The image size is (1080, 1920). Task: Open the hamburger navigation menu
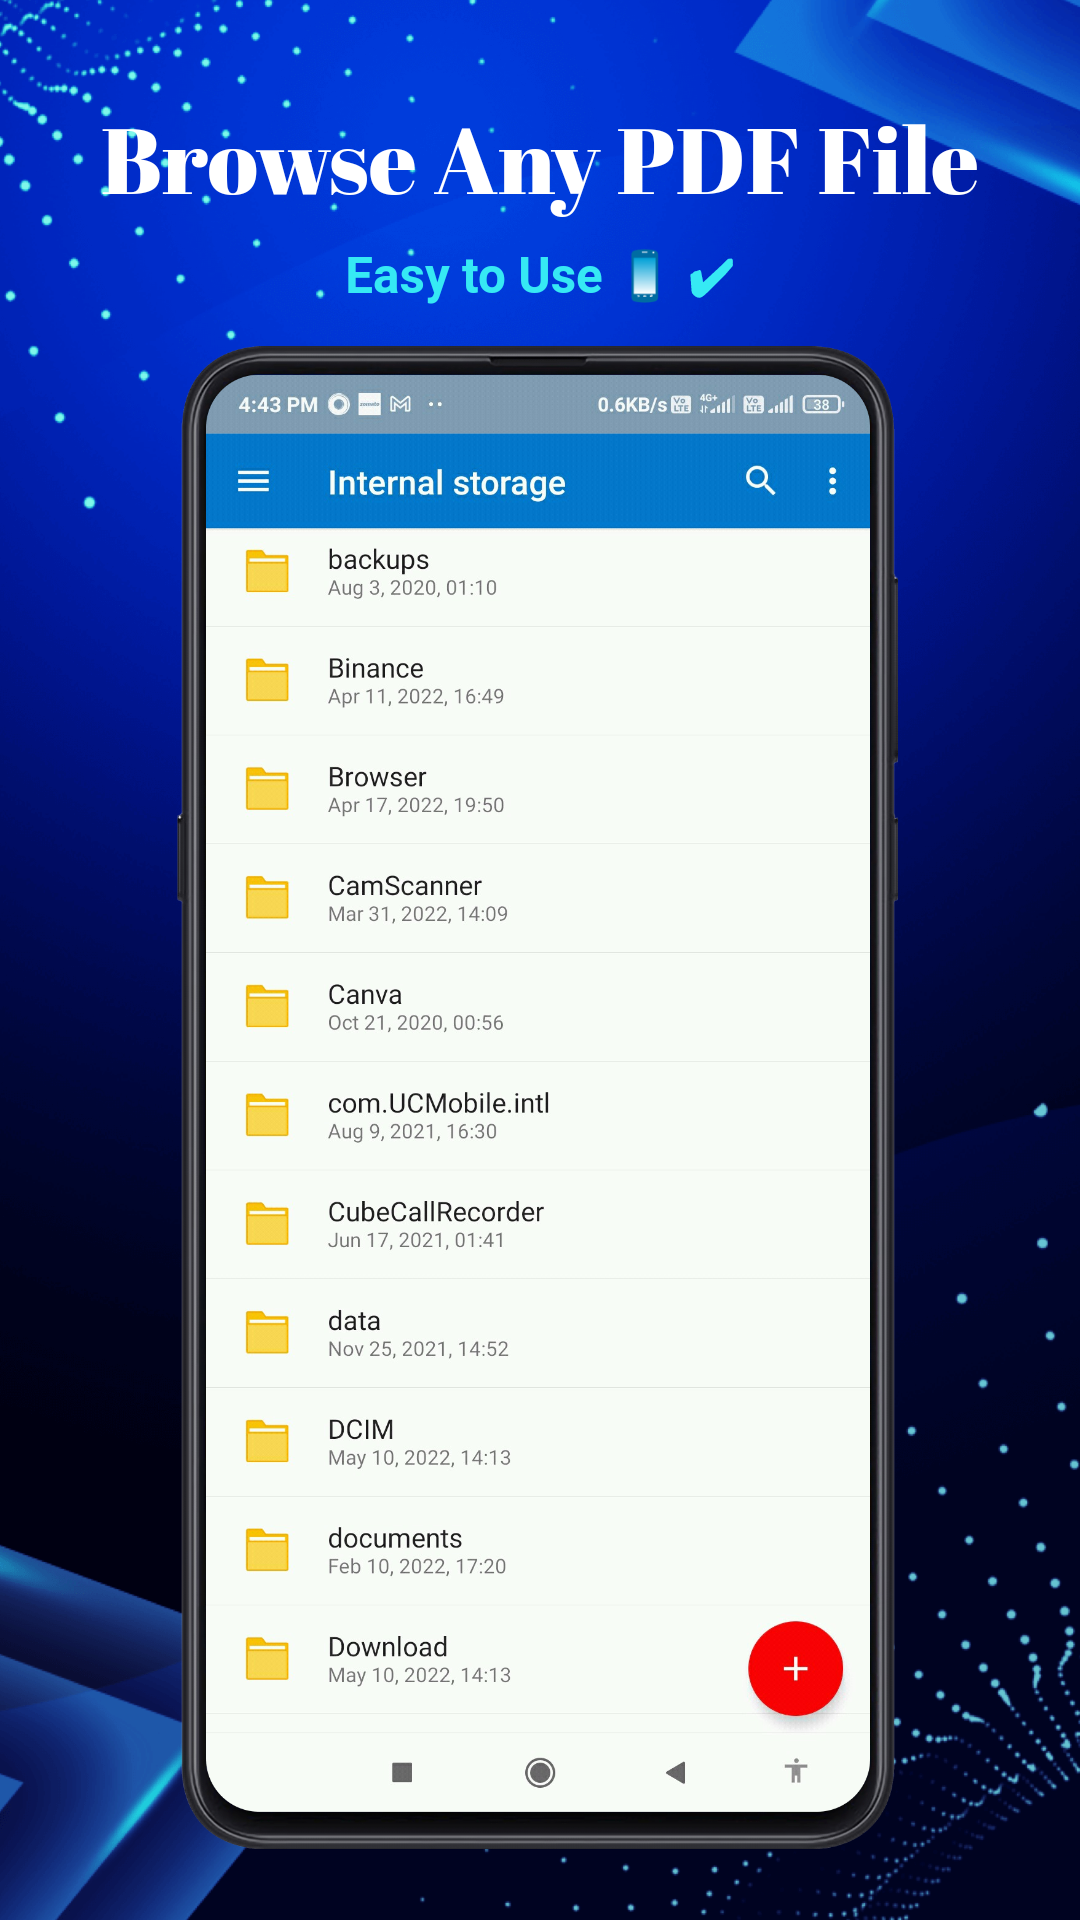(x=253, y=482)
